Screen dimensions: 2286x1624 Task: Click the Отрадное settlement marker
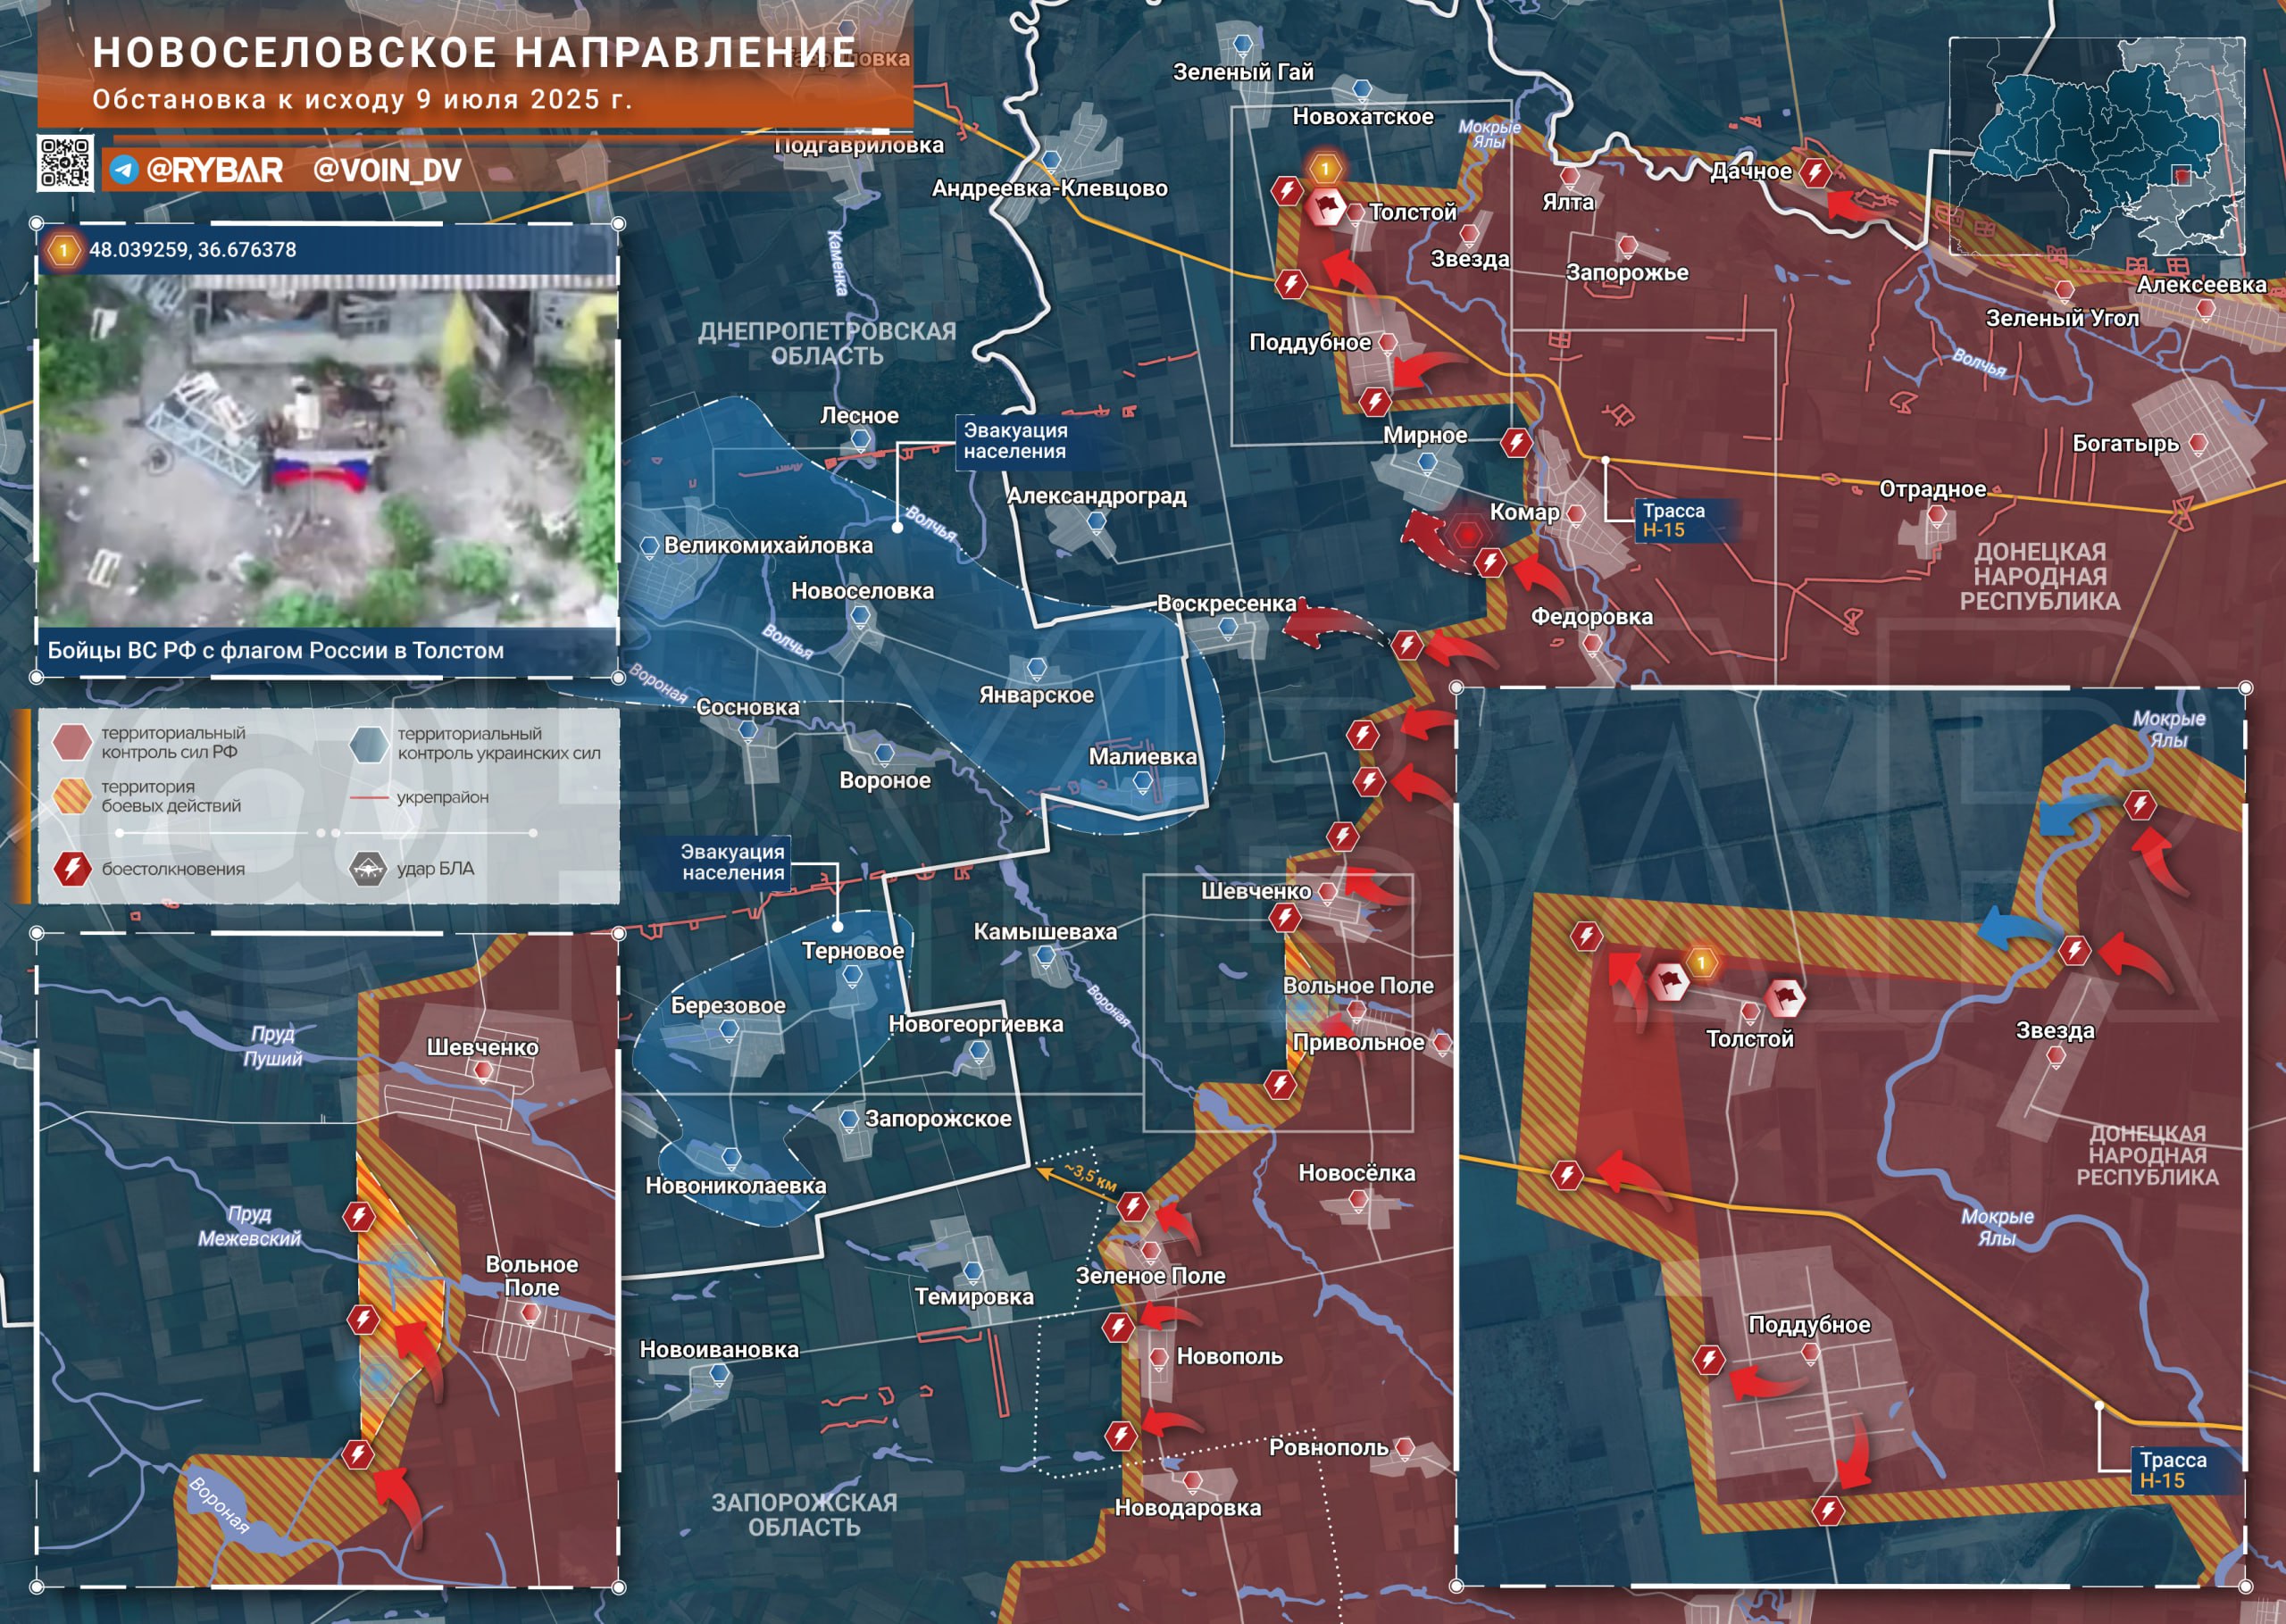(1937, 516)
